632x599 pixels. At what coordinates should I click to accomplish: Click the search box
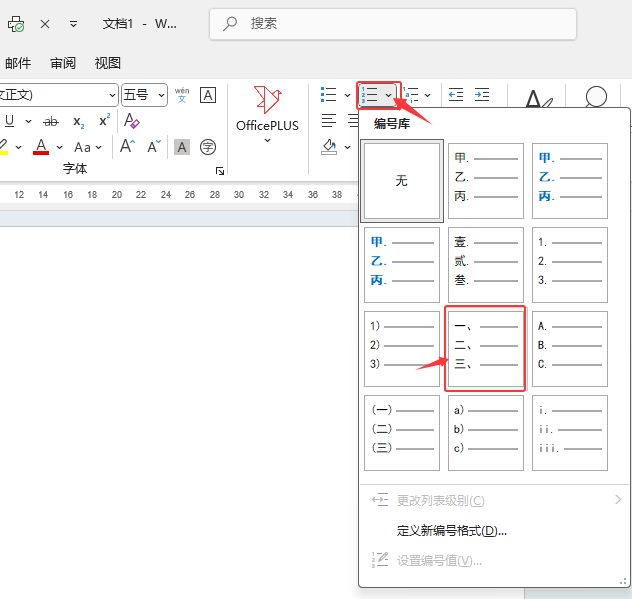click(x=393, y=24)
